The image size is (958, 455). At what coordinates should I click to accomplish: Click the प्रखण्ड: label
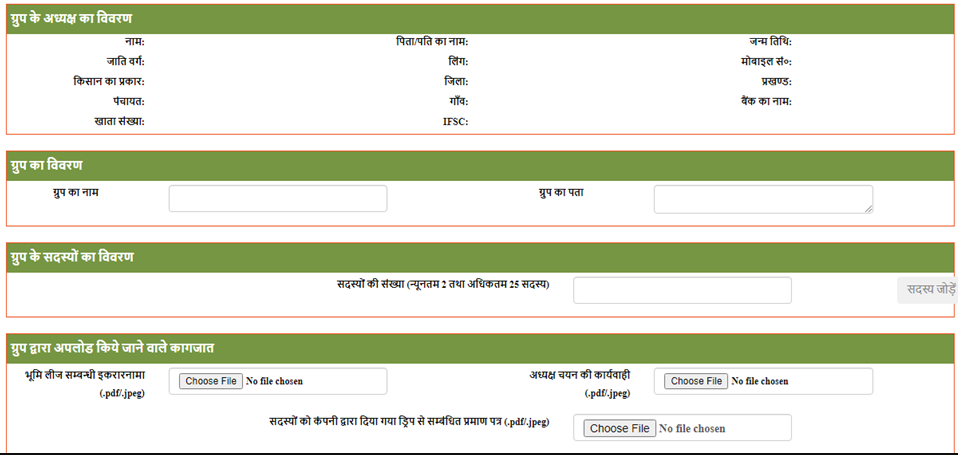click(776, 81)
